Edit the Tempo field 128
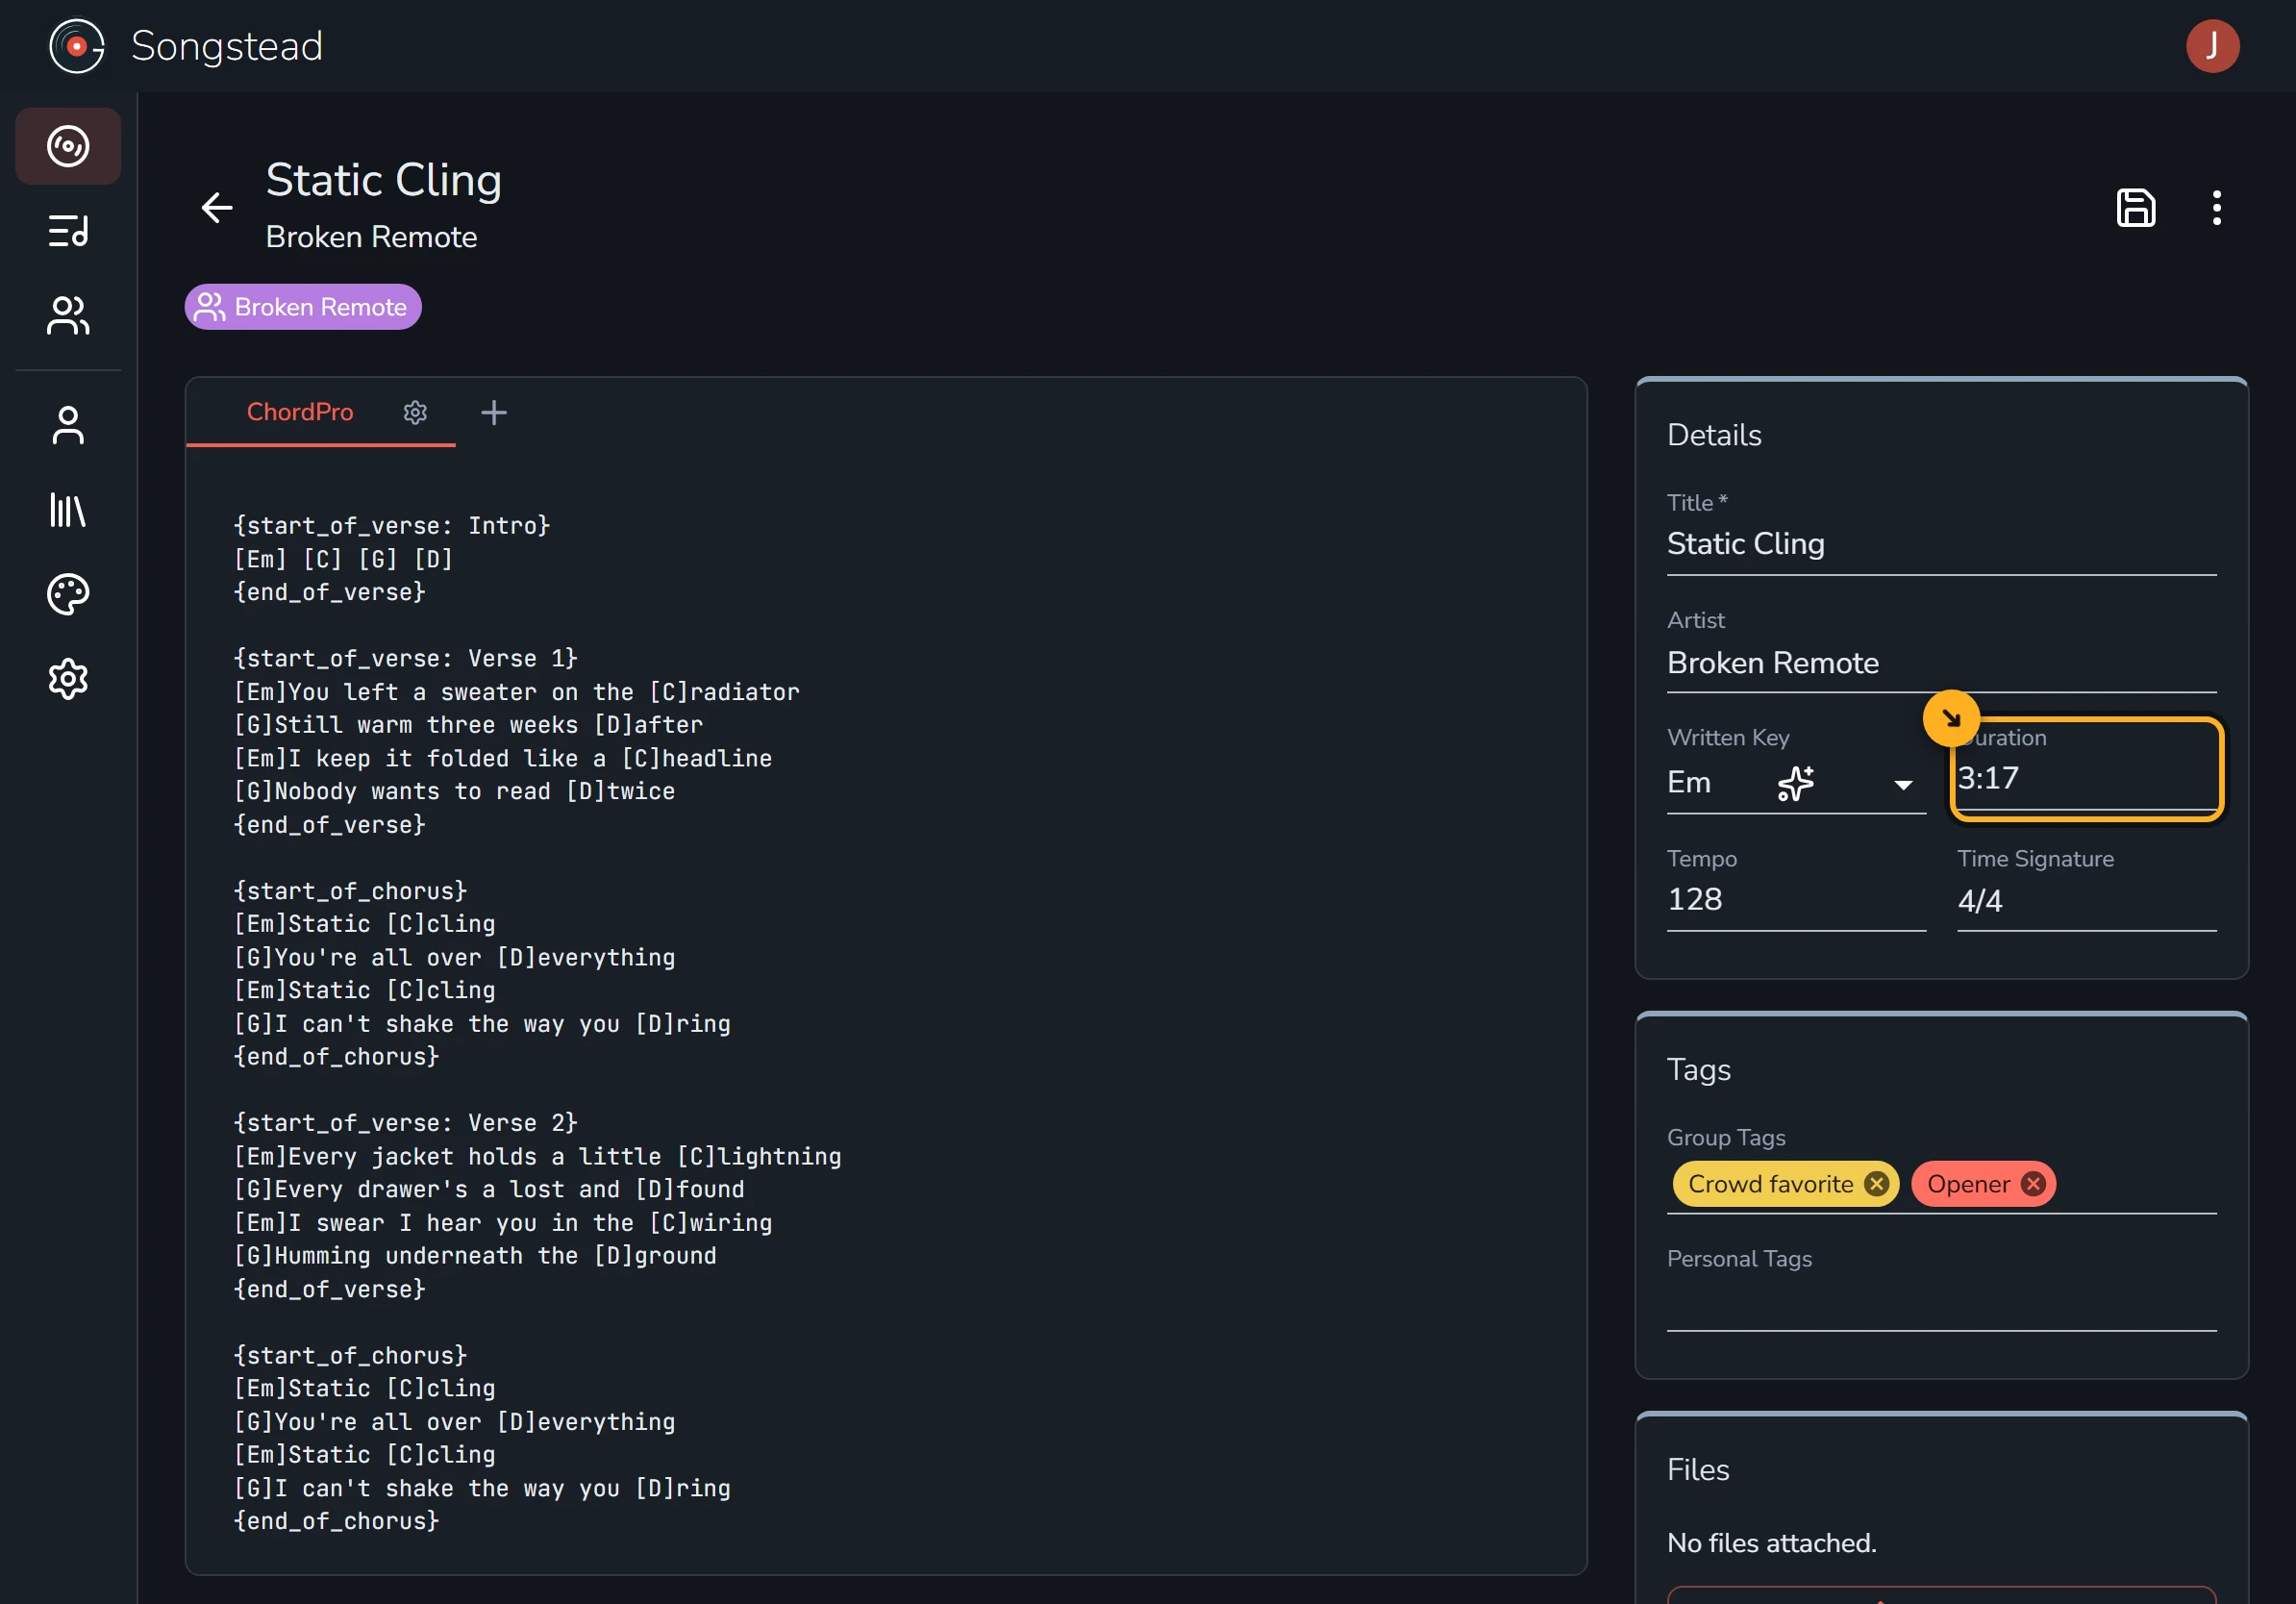Screen dimensions: 2296x1604 (x=1795, y=900)
